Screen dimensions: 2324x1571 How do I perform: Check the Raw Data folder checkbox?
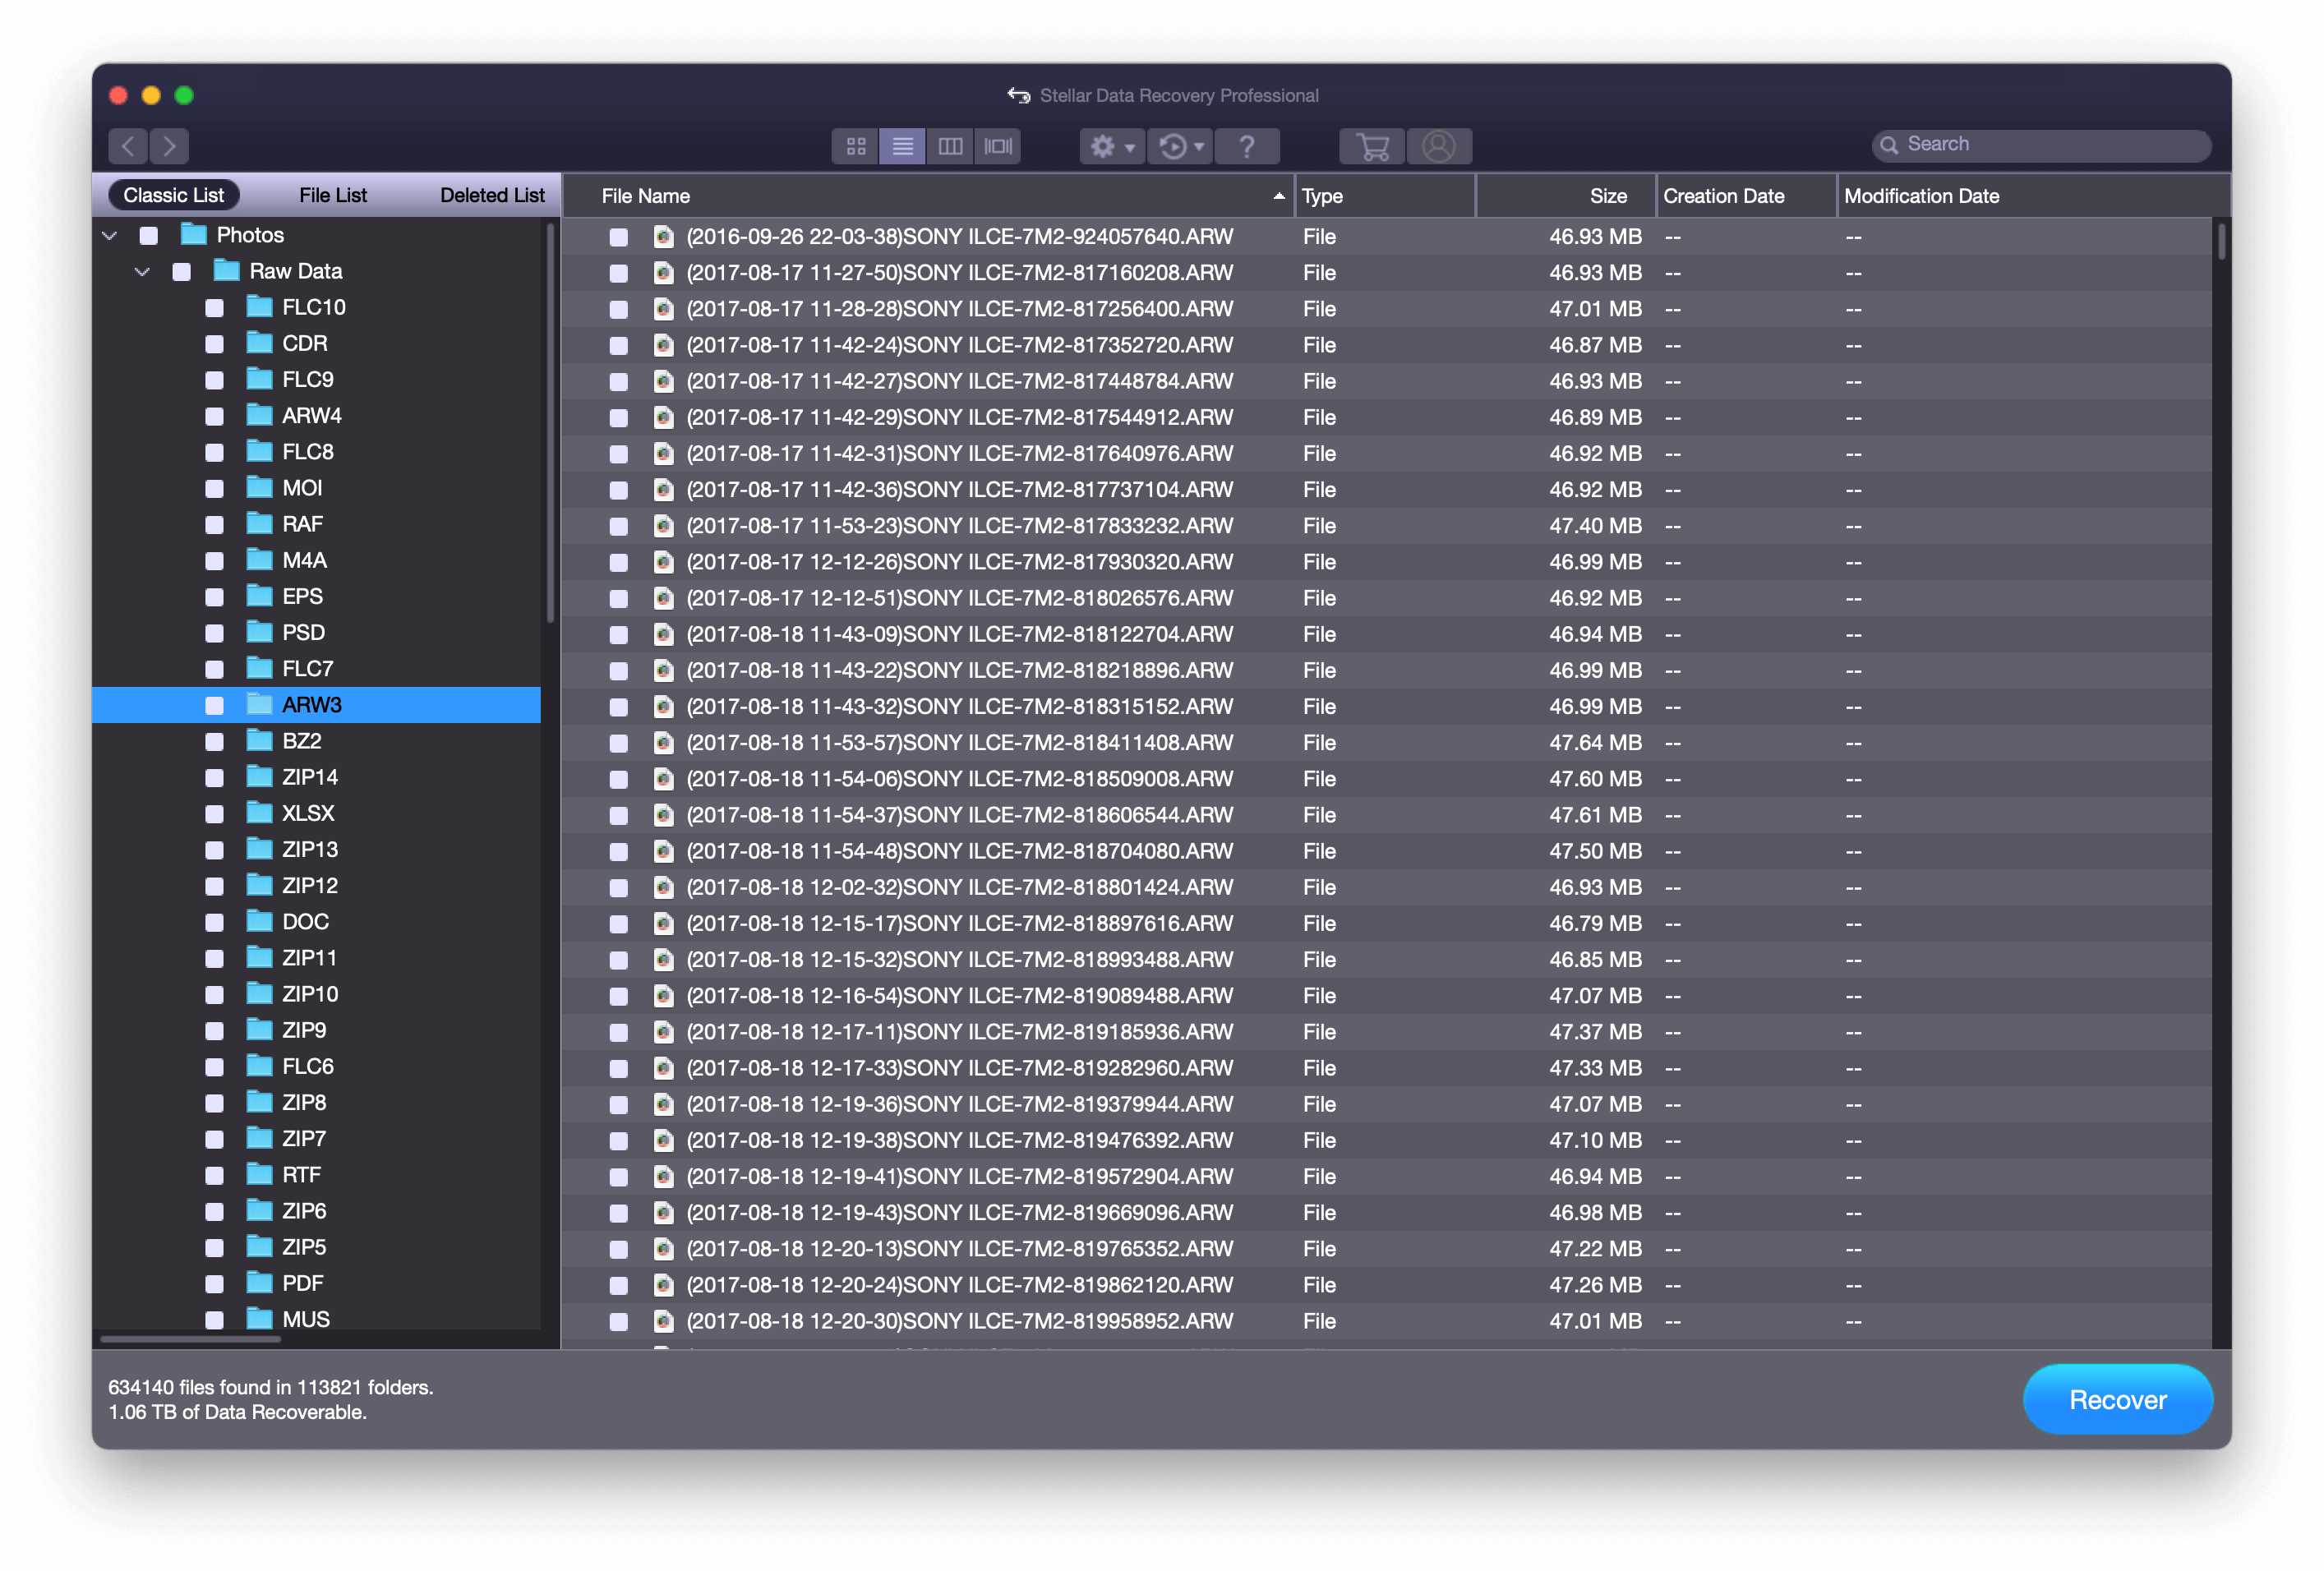(x=181, y=272)
